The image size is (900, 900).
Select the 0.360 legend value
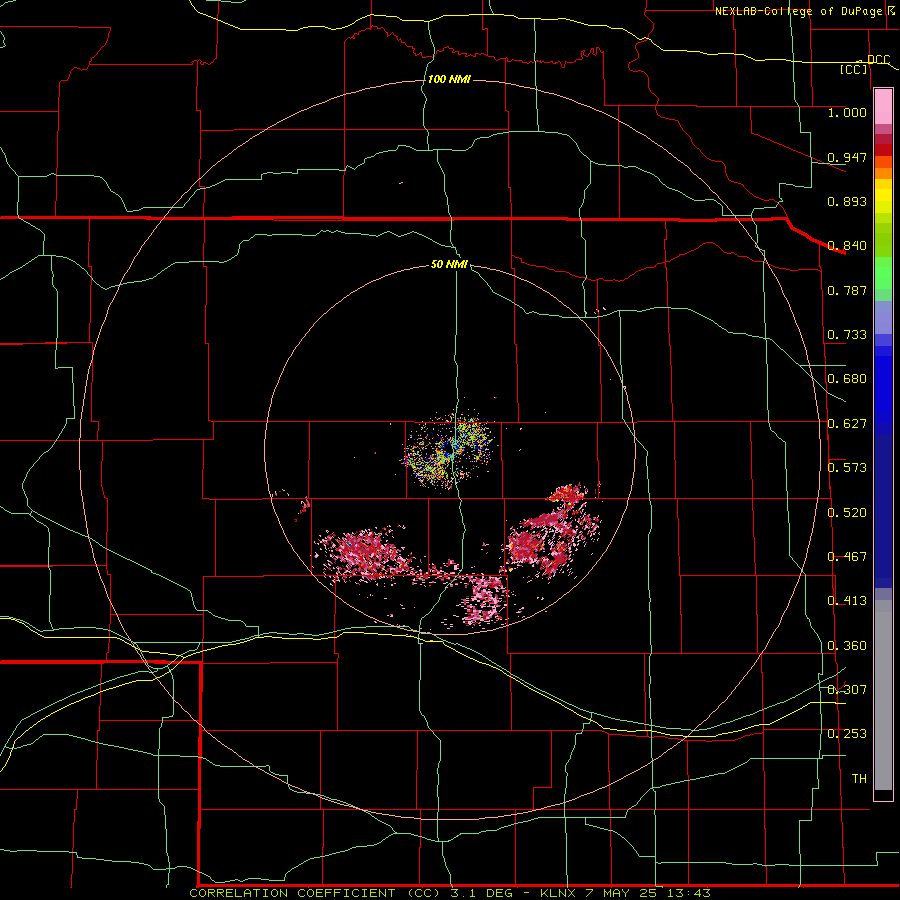(847, 646)
